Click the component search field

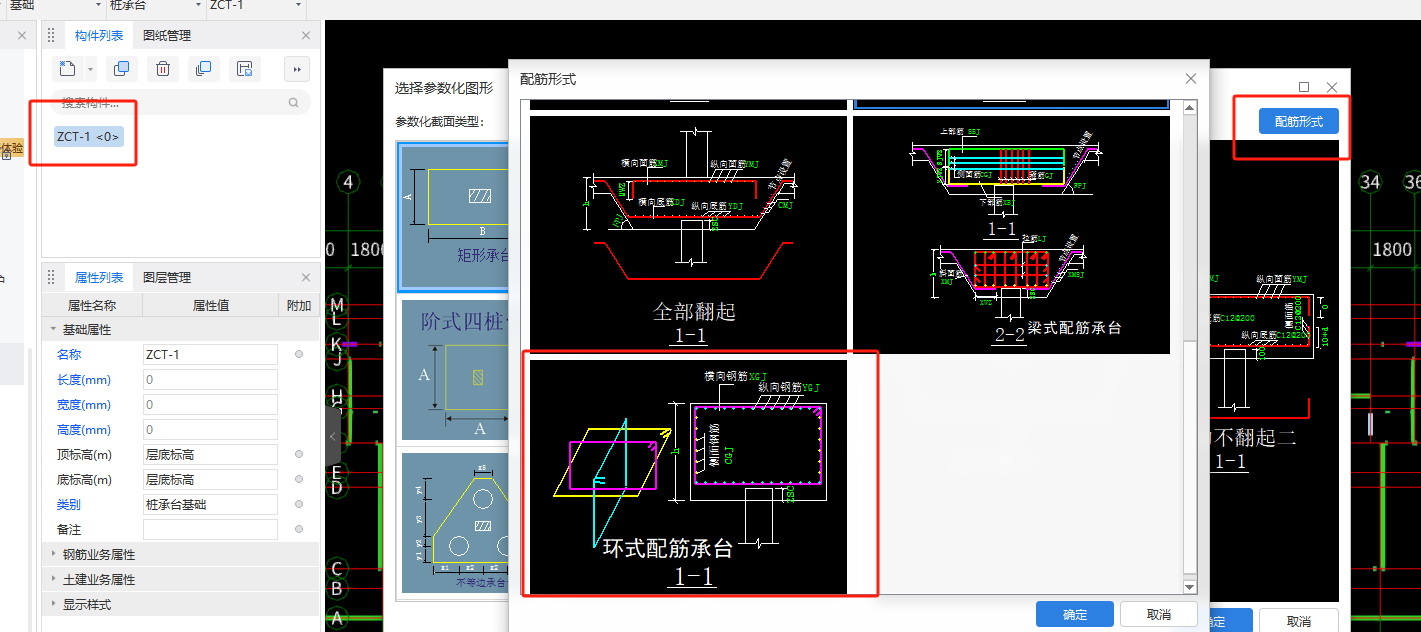[181, 102]
